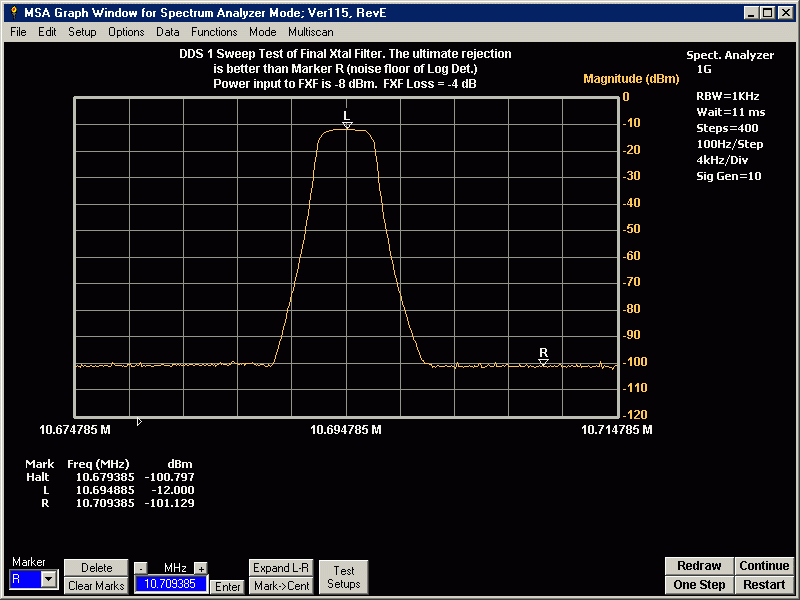This screenshot has height=600, width=800.
Task: Minimize the MSA Graph Window
Action: tap(751, 13)
